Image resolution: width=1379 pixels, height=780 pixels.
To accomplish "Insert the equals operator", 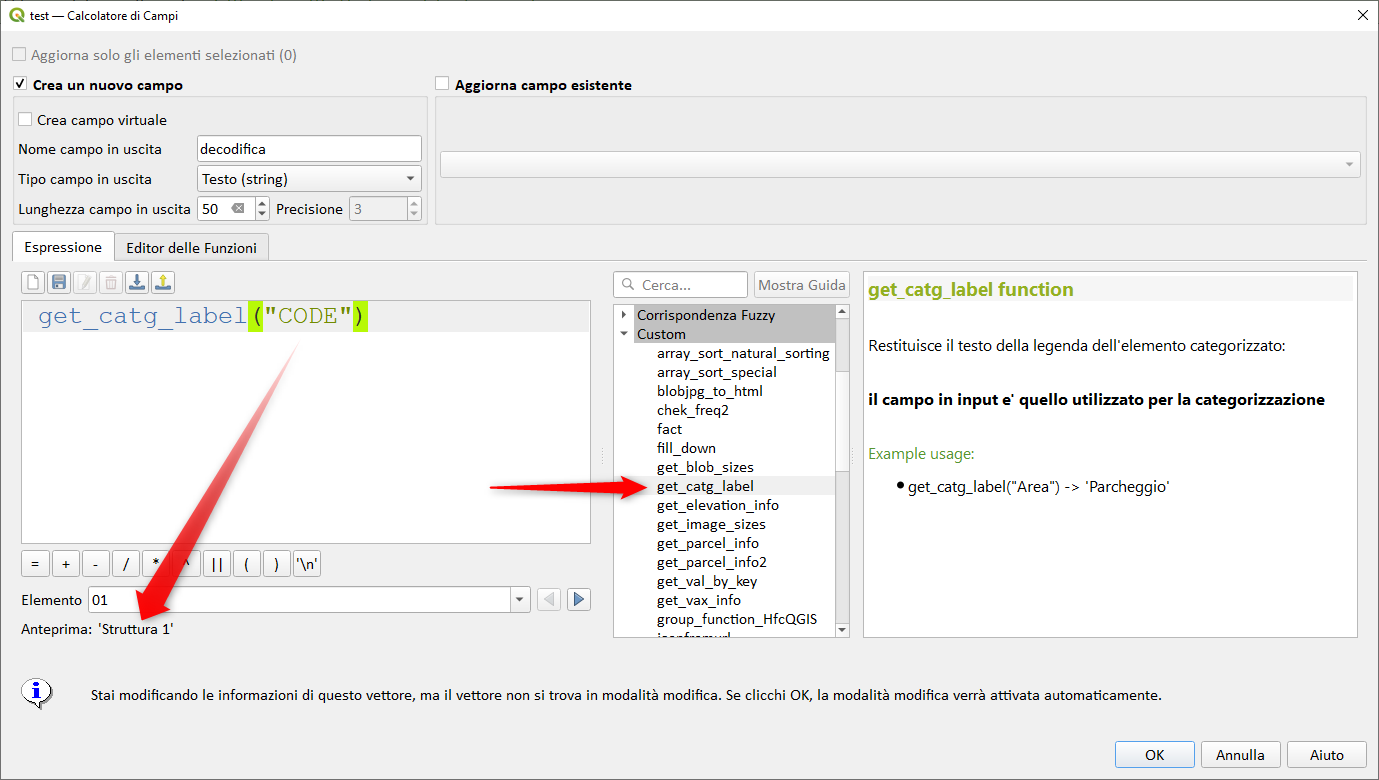I will [x=35, y=564].
